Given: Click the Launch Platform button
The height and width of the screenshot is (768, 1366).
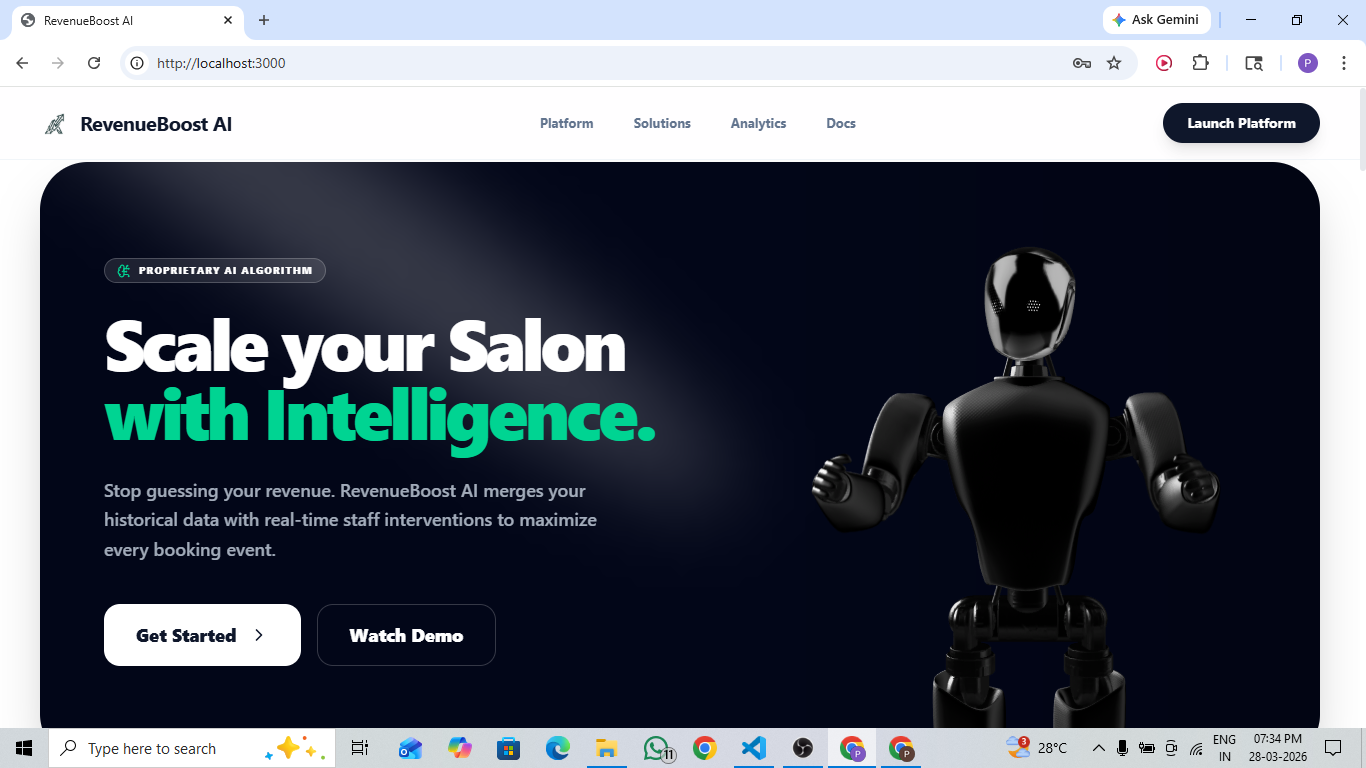Looking at the screenshot, I should pos(1241,123).
